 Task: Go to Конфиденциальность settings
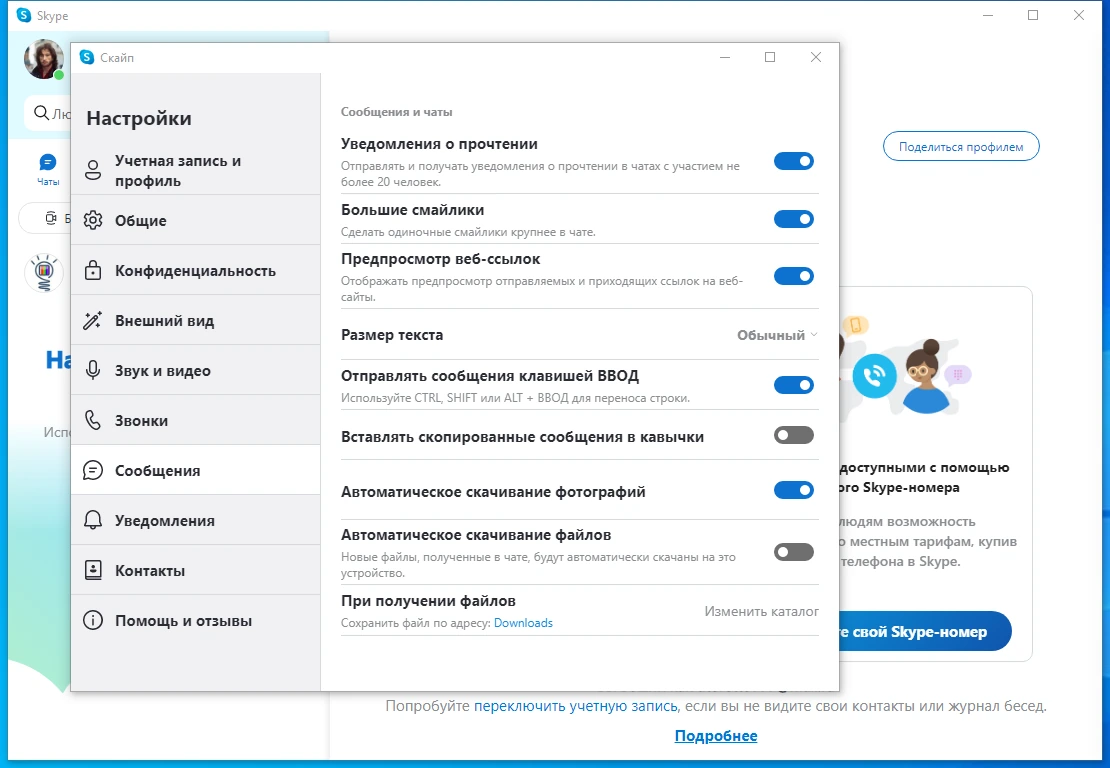tap(196, 270)
